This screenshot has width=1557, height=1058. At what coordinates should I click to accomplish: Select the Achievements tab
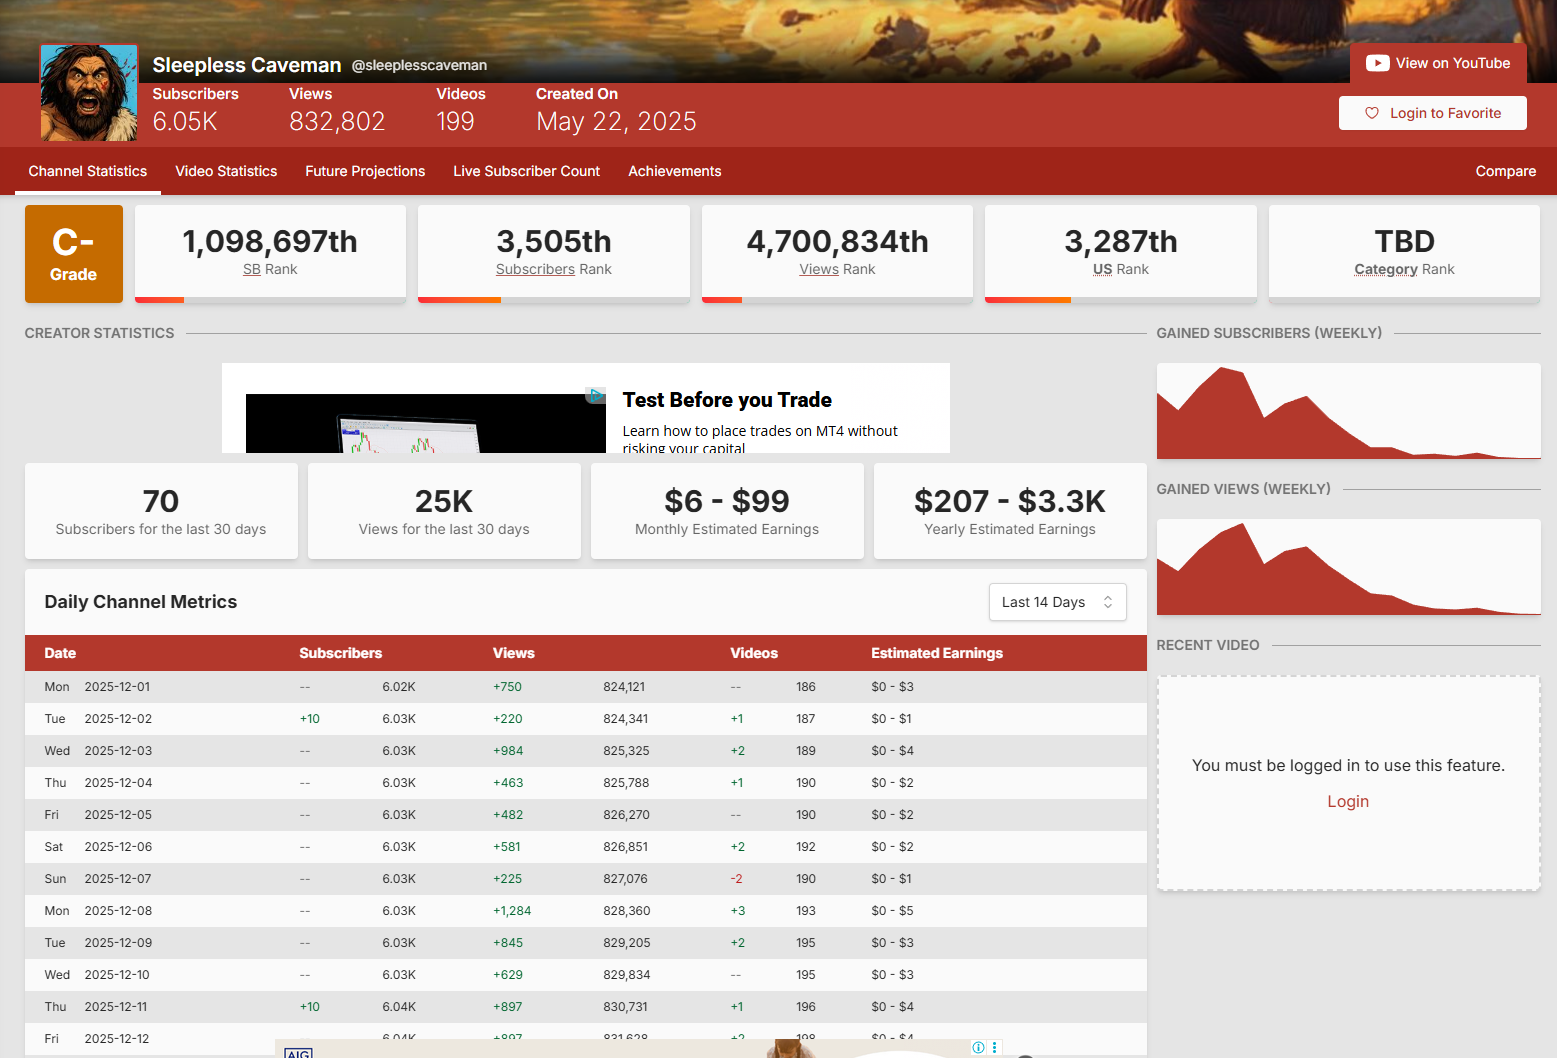coord(674,171)
